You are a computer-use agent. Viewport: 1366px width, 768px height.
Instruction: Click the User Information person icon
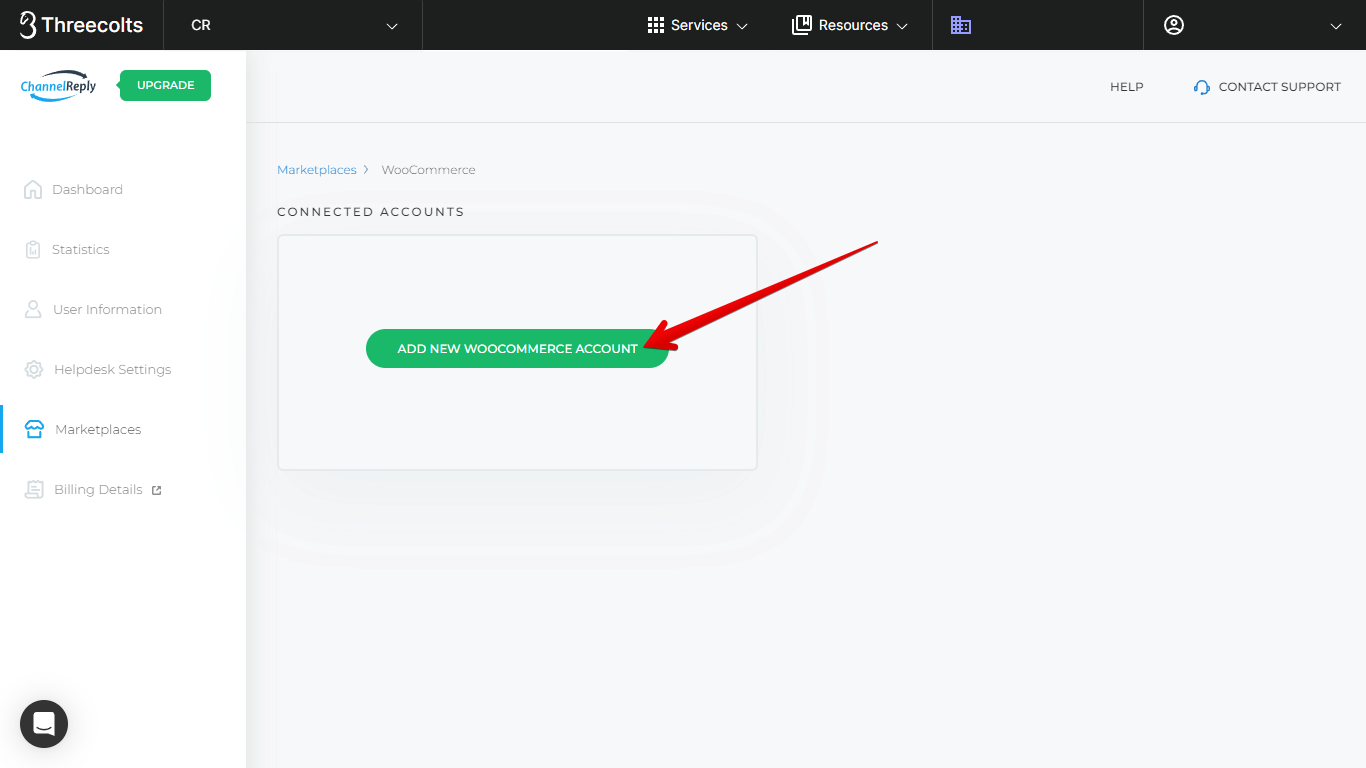[x=33, y=309]
